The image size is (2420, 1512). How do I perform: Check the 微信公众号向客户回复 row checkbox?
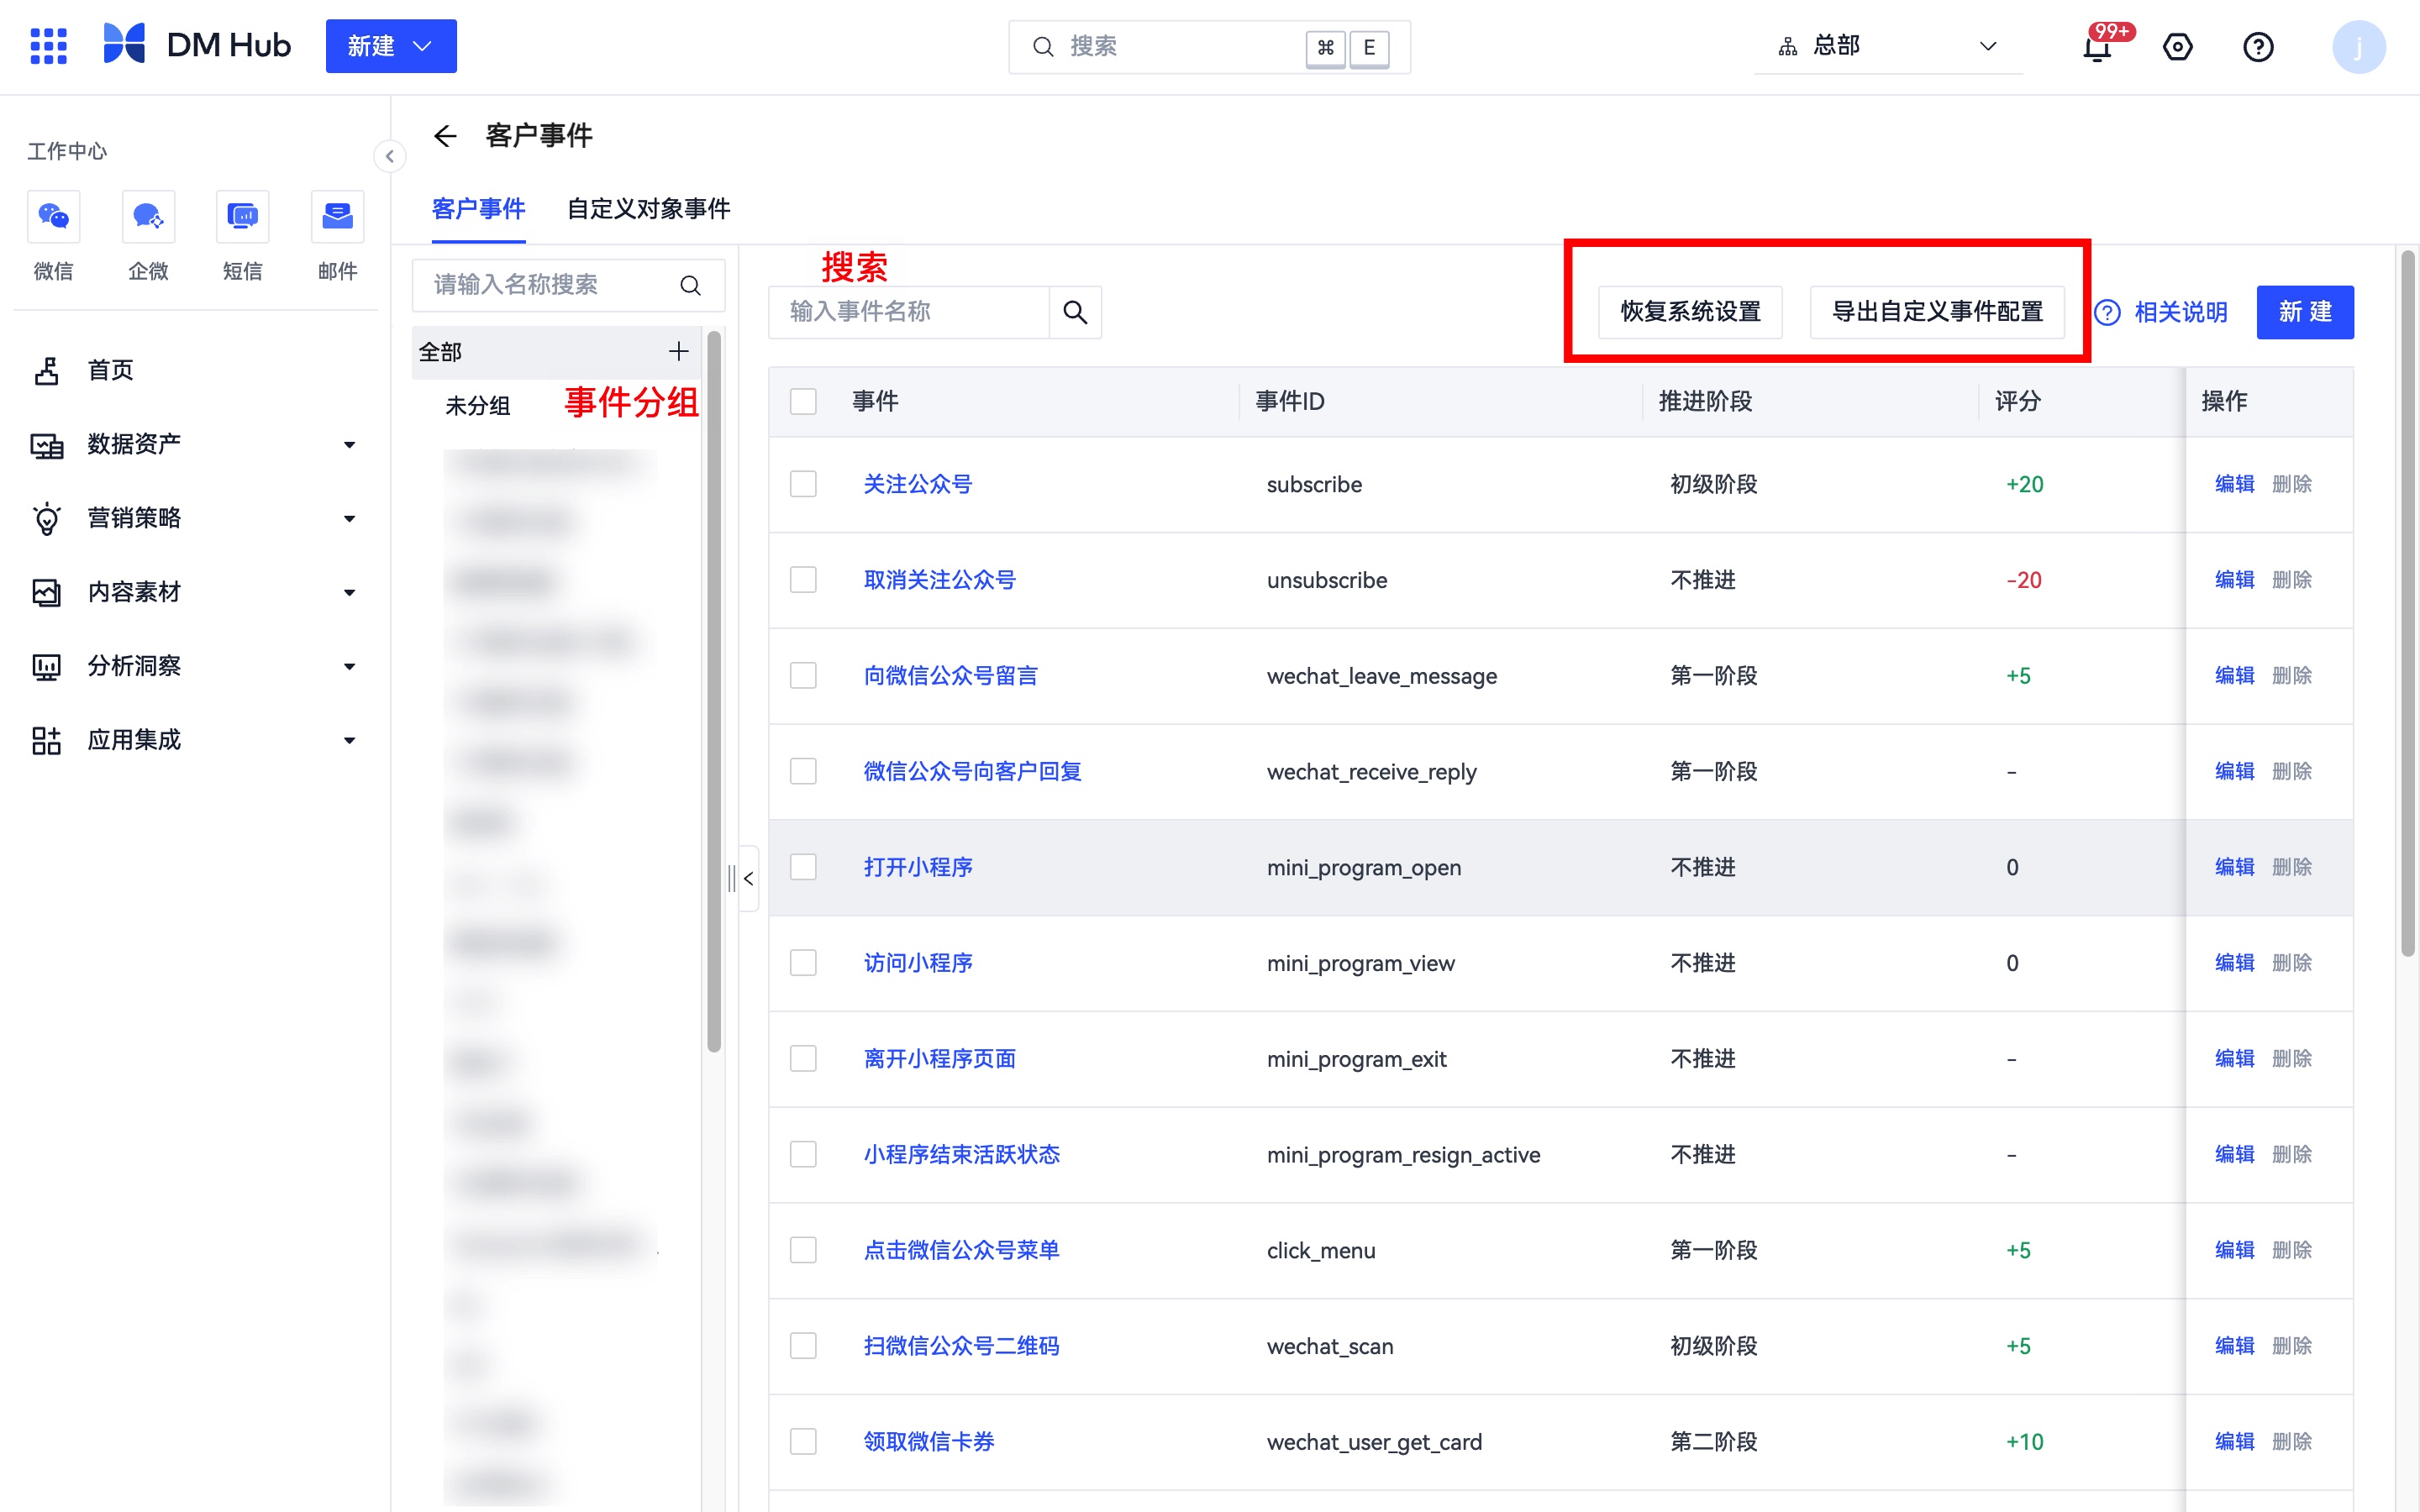803,771
